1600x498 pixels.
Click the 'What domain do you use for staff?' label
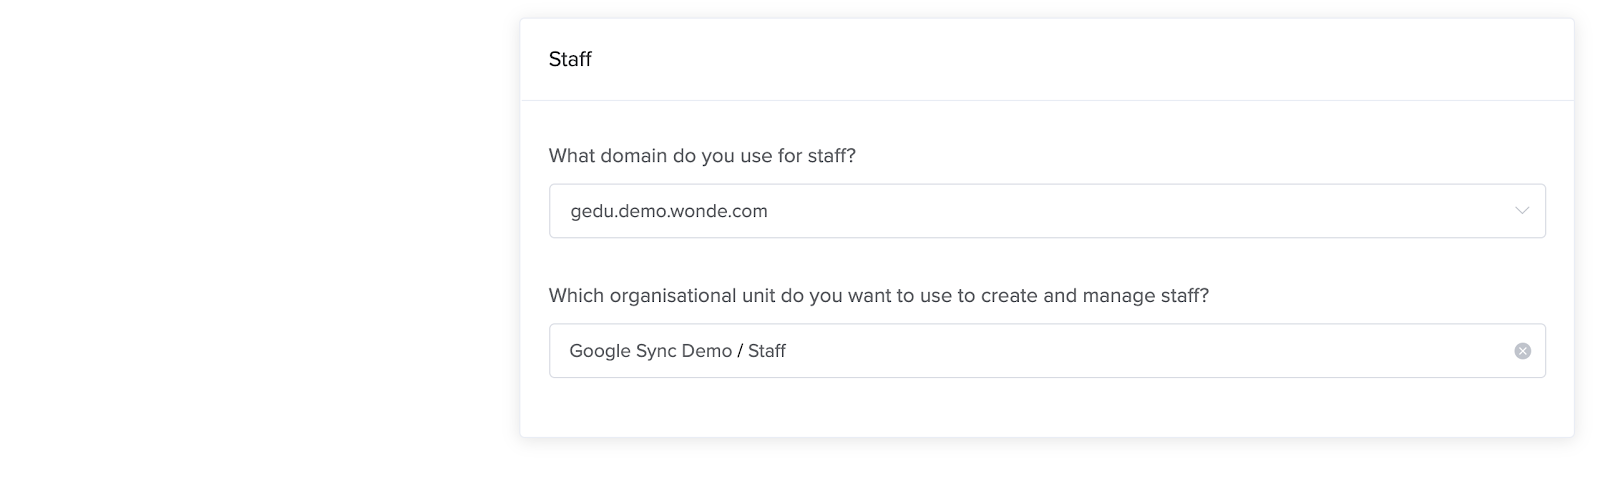702,156
